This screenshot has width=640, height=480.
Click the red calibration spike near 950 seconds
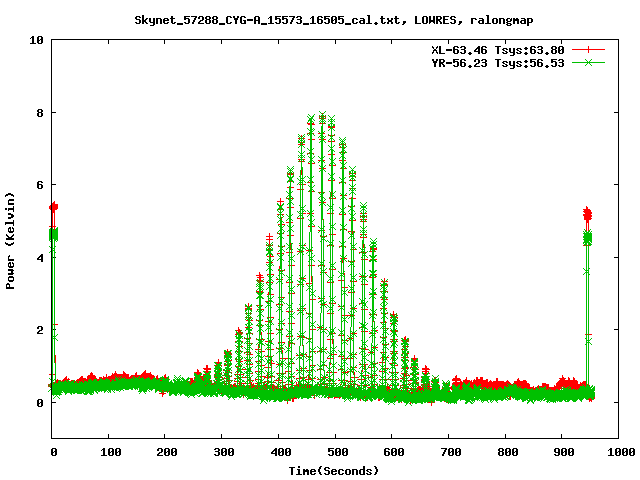pyautogui.click(x=587, y=214)
